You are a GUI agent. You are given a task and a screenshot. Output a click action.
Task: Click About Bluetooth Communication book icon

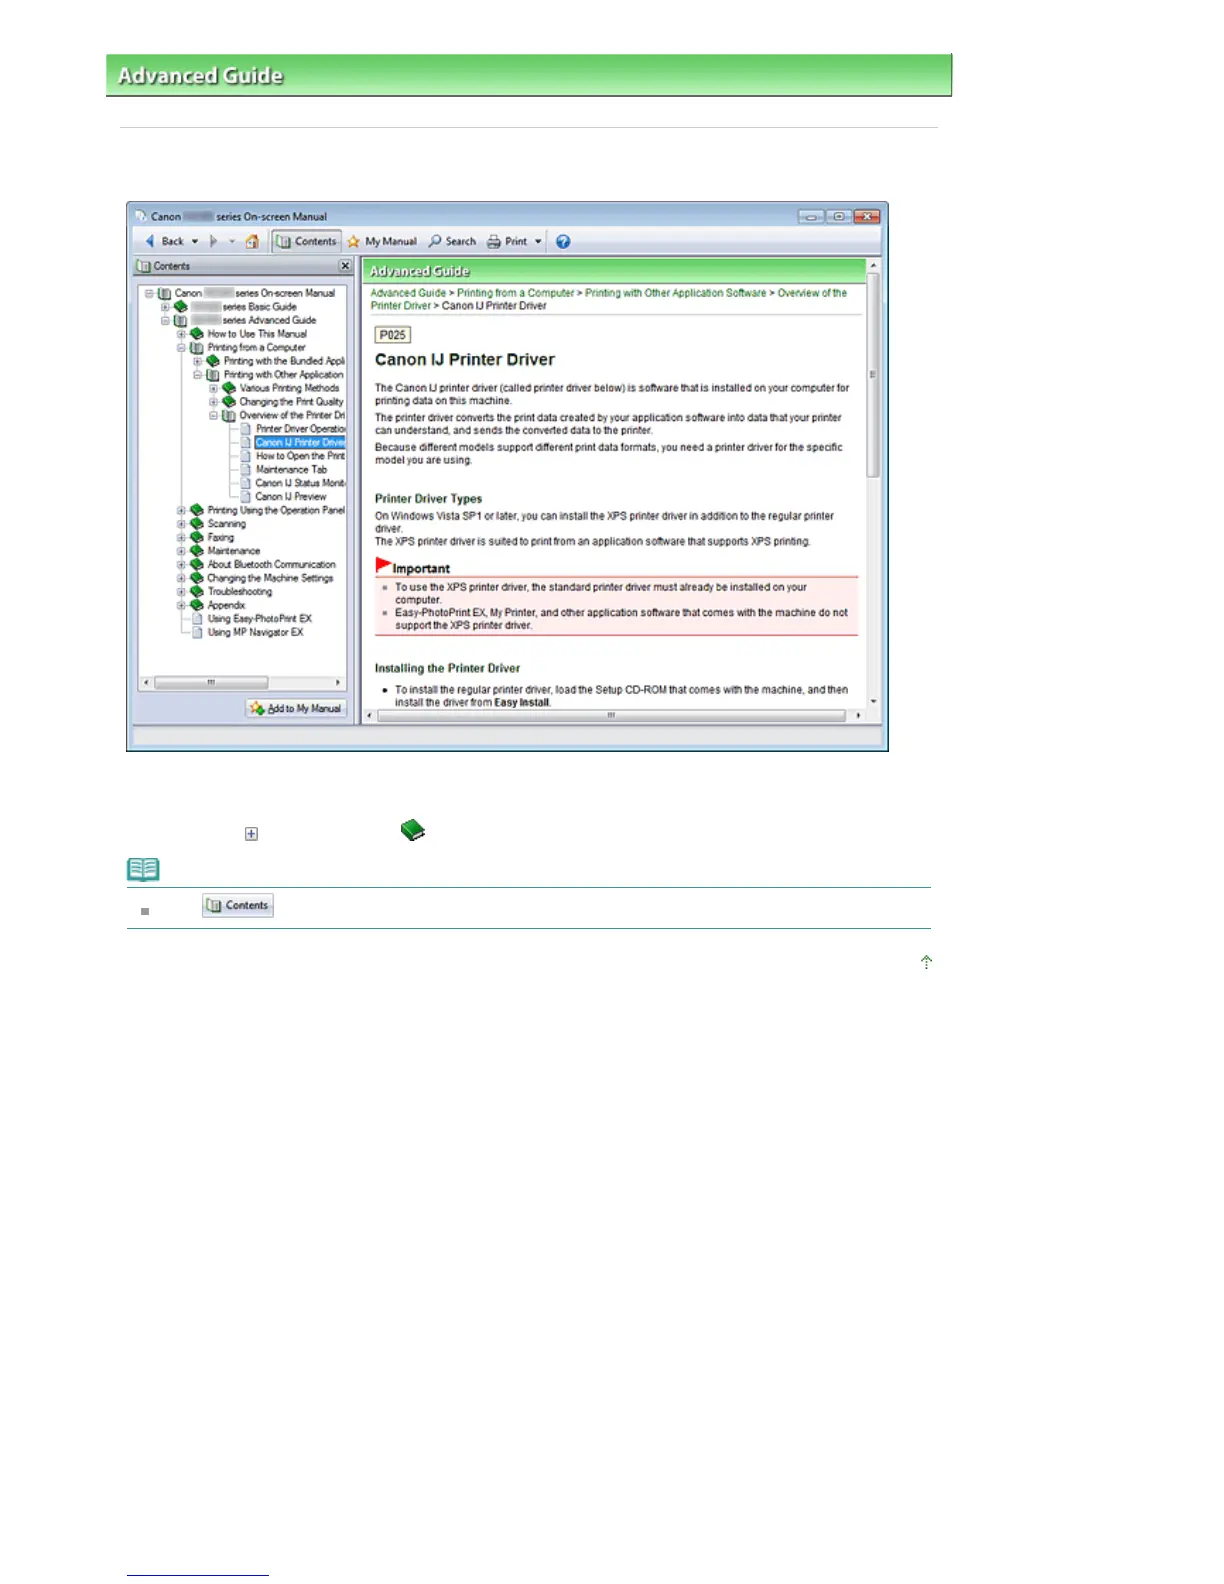197,564
